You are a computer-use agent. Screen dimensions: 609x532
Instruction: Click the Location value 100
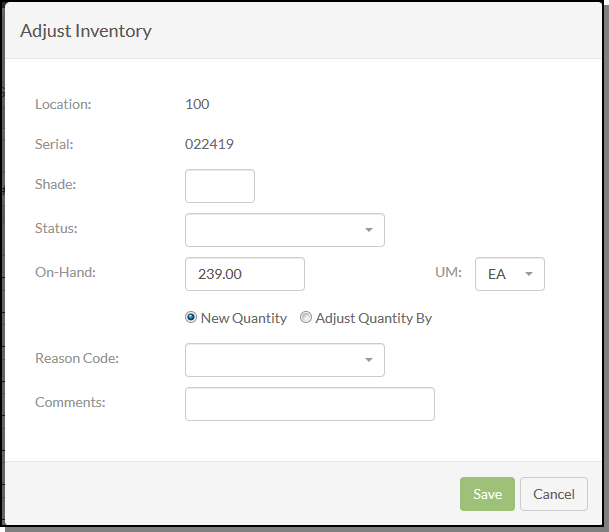[x=197, y=104]
